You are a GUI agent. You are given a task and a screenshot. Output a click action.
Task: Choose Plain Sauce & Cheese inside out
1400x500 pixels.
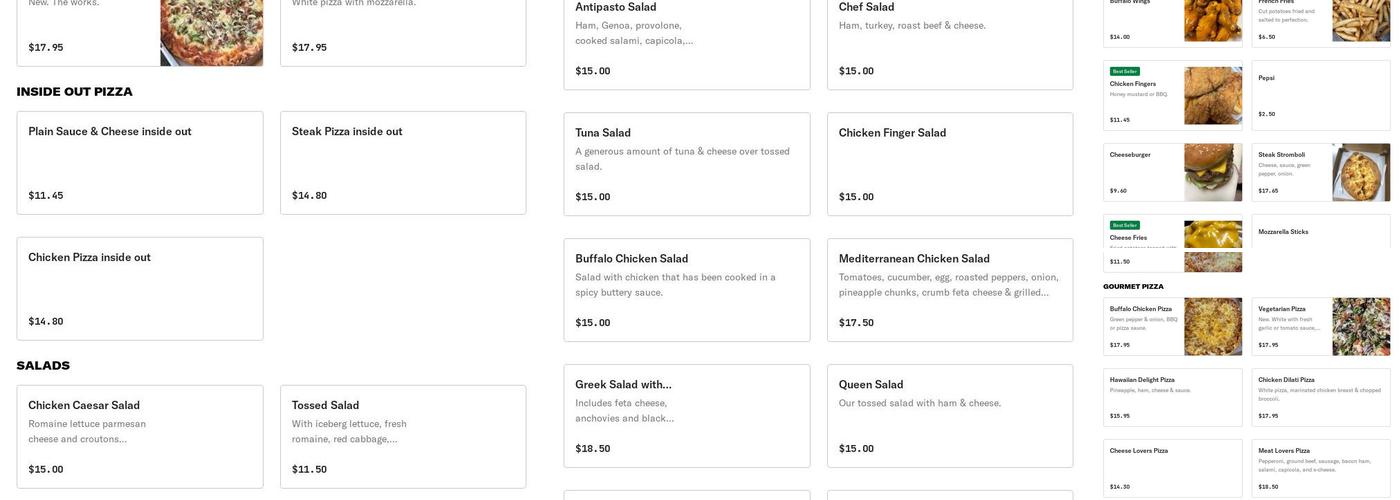coord(139,163)
